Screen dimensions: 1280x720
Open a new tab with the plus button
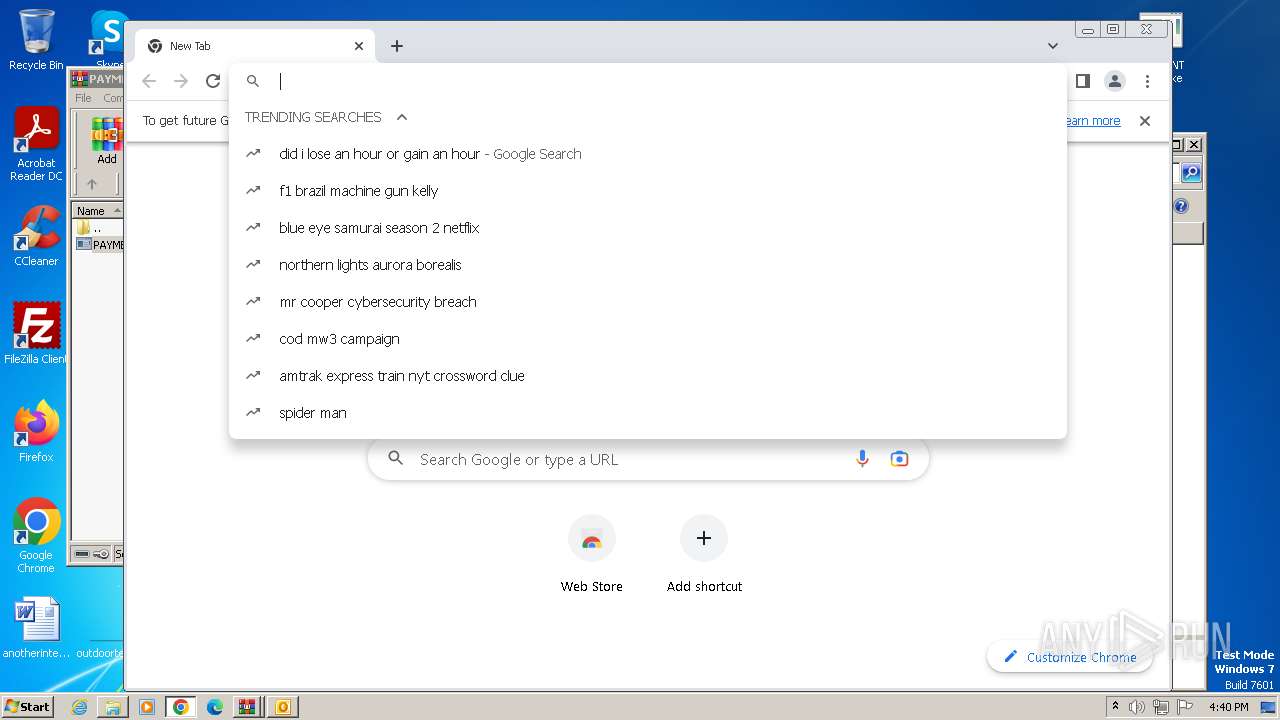pos(397,46)
